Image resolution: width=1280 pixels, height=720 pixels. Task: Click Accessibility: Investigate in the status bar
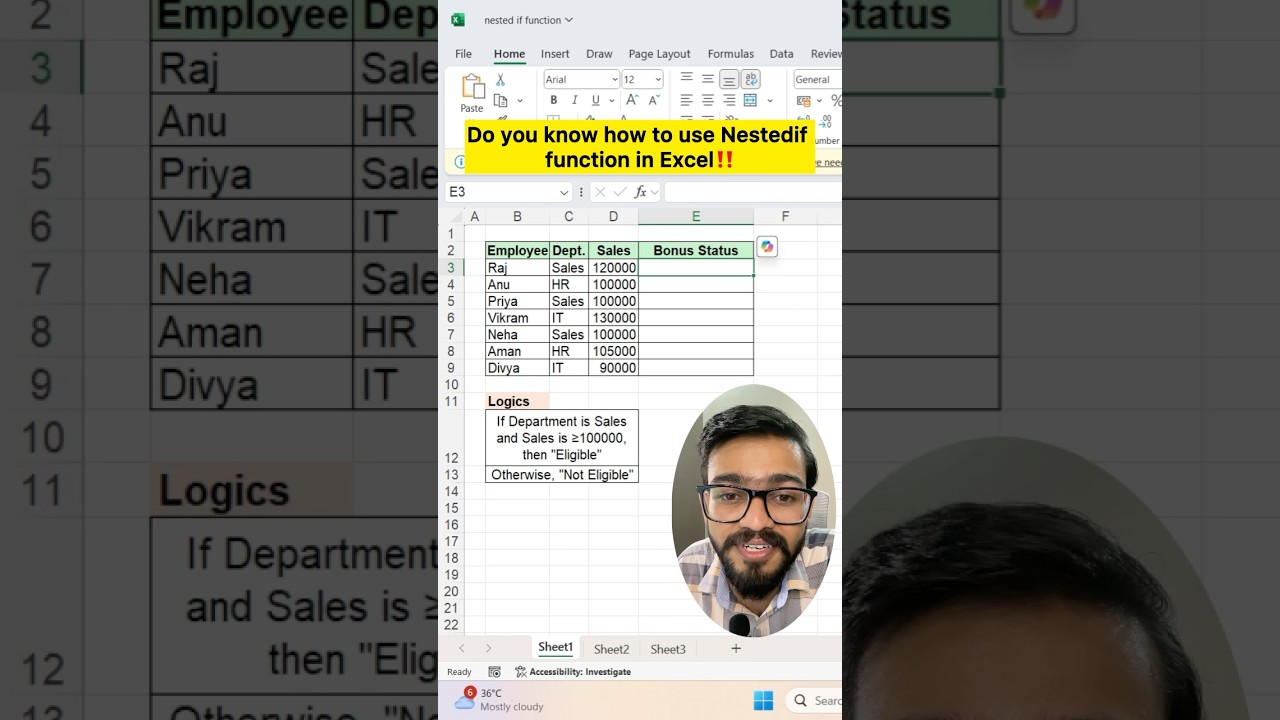pos(573,672)
